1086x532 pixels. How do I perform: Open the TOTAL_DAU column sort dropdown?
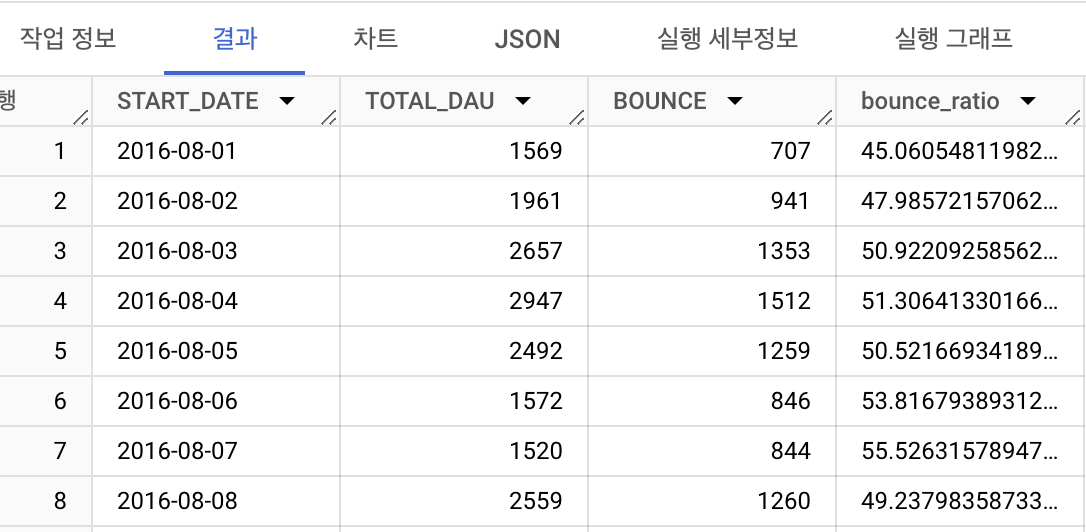[521, 101]
